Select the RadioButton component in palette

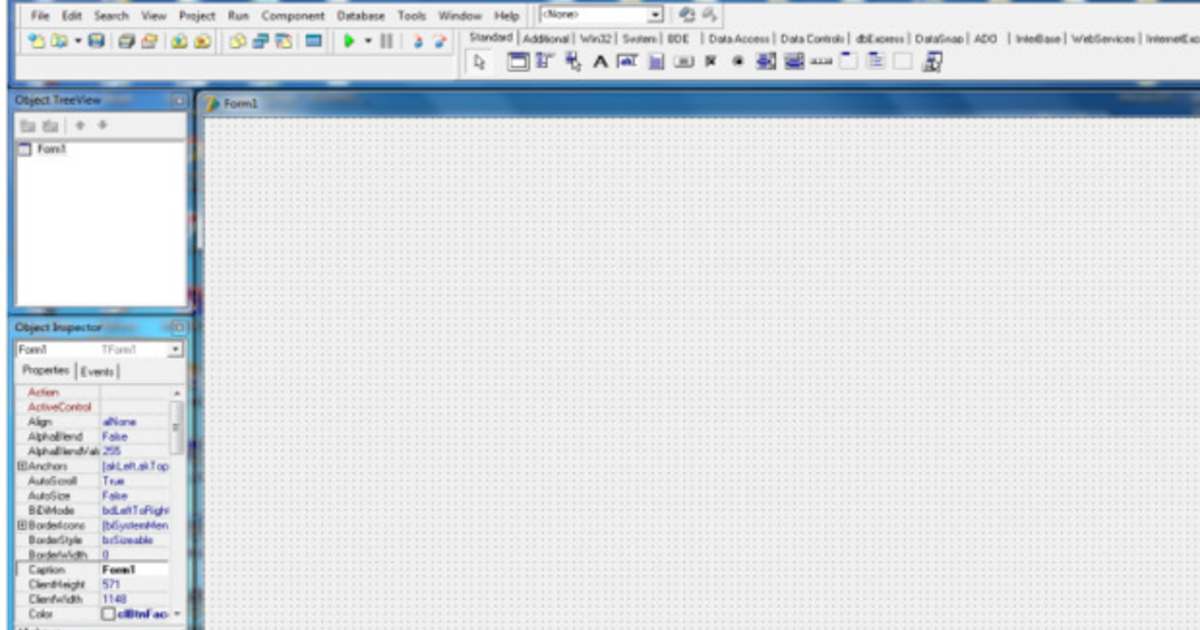pyautogui.click(x=738, y=62)
